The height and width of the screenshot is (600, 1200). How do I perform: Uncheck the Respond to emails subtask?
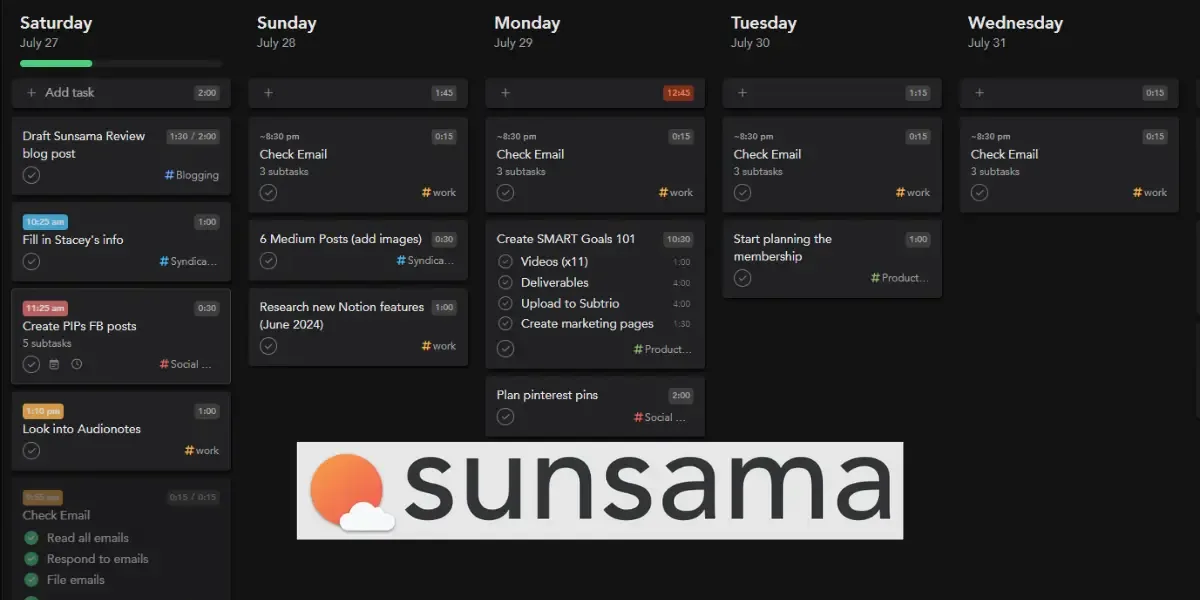31,559
